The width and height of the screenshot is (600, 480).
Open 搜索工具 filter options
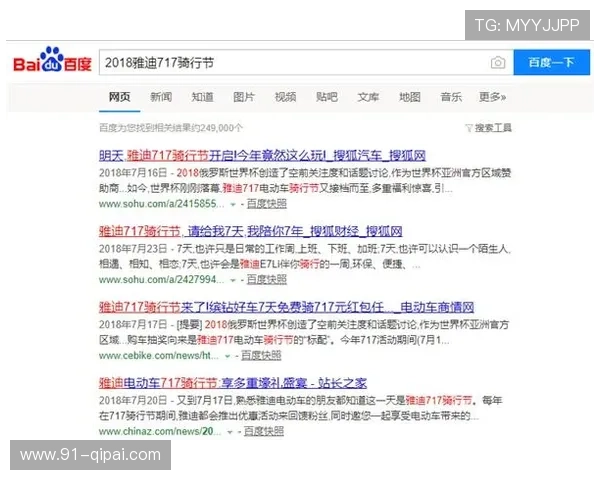point(493,127)
